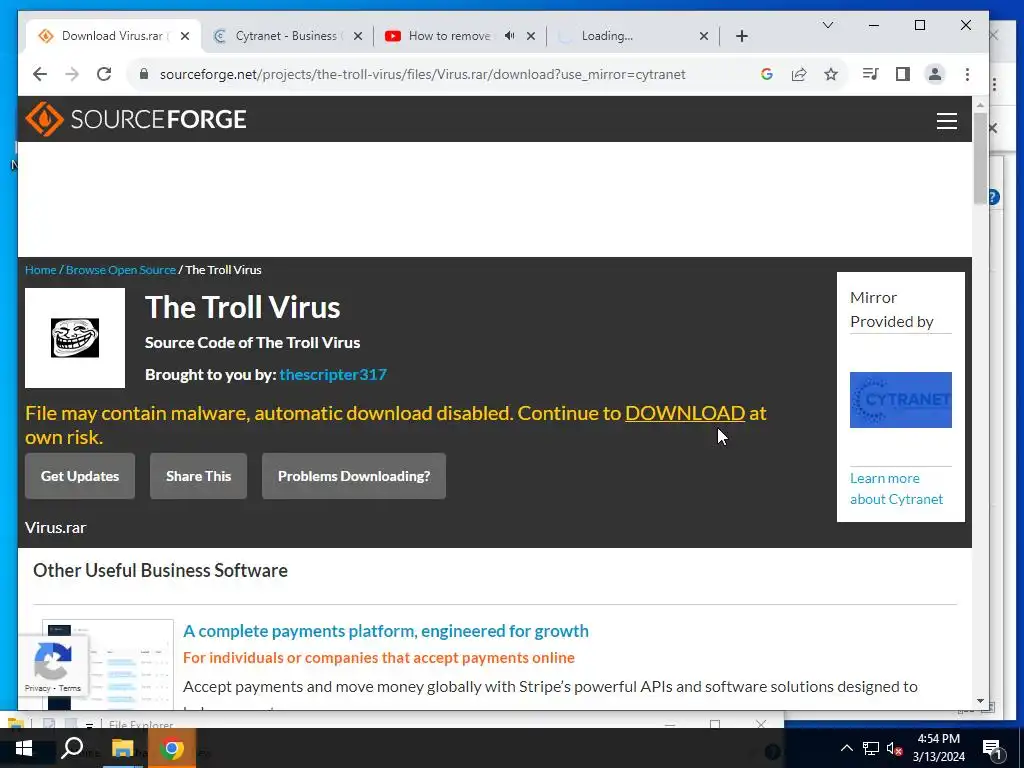The image size is (1024, 768).
Task: Close the Download Virus.rar tab
Action: click(185, 36)
